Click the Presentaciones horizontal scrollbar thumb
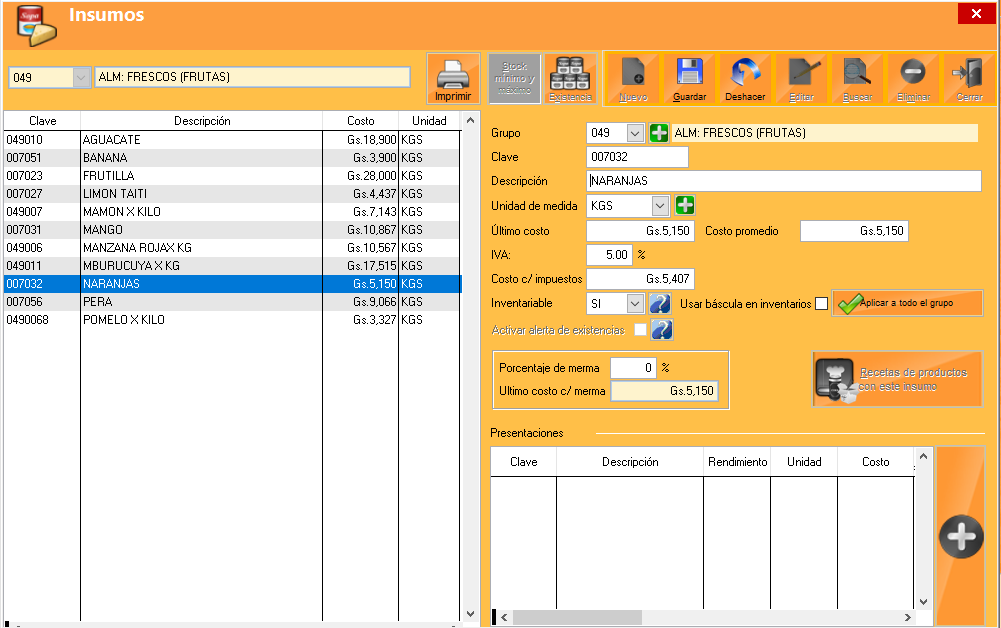Image resolution: width=1001 pixels, height=628 pixels. 577,617
